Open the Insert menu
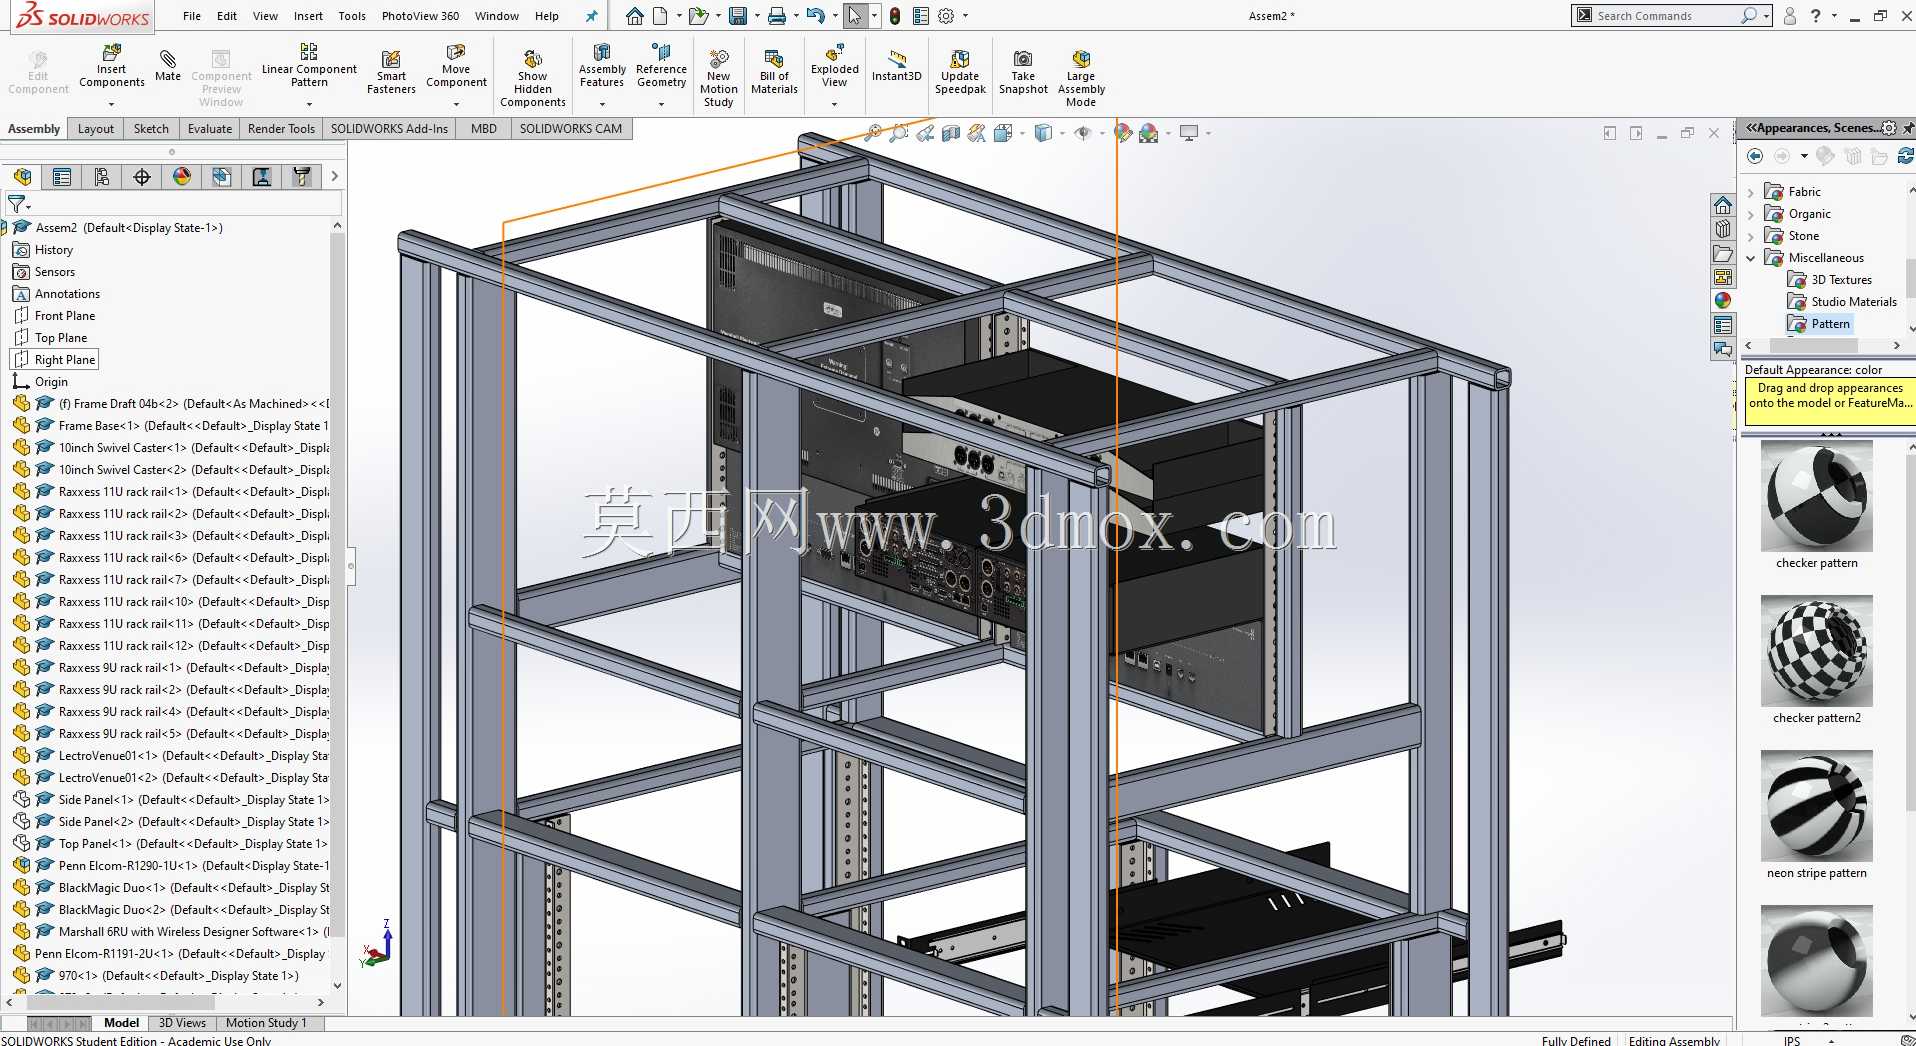This screenshot has height=1046, width=1916. pyautogui.click(x=308, y=16)
